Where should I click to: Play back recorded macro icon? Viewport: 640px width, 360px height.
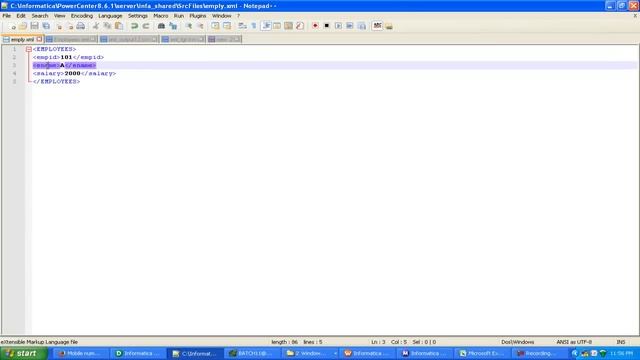pyautogui.click(x=338, y=26)
